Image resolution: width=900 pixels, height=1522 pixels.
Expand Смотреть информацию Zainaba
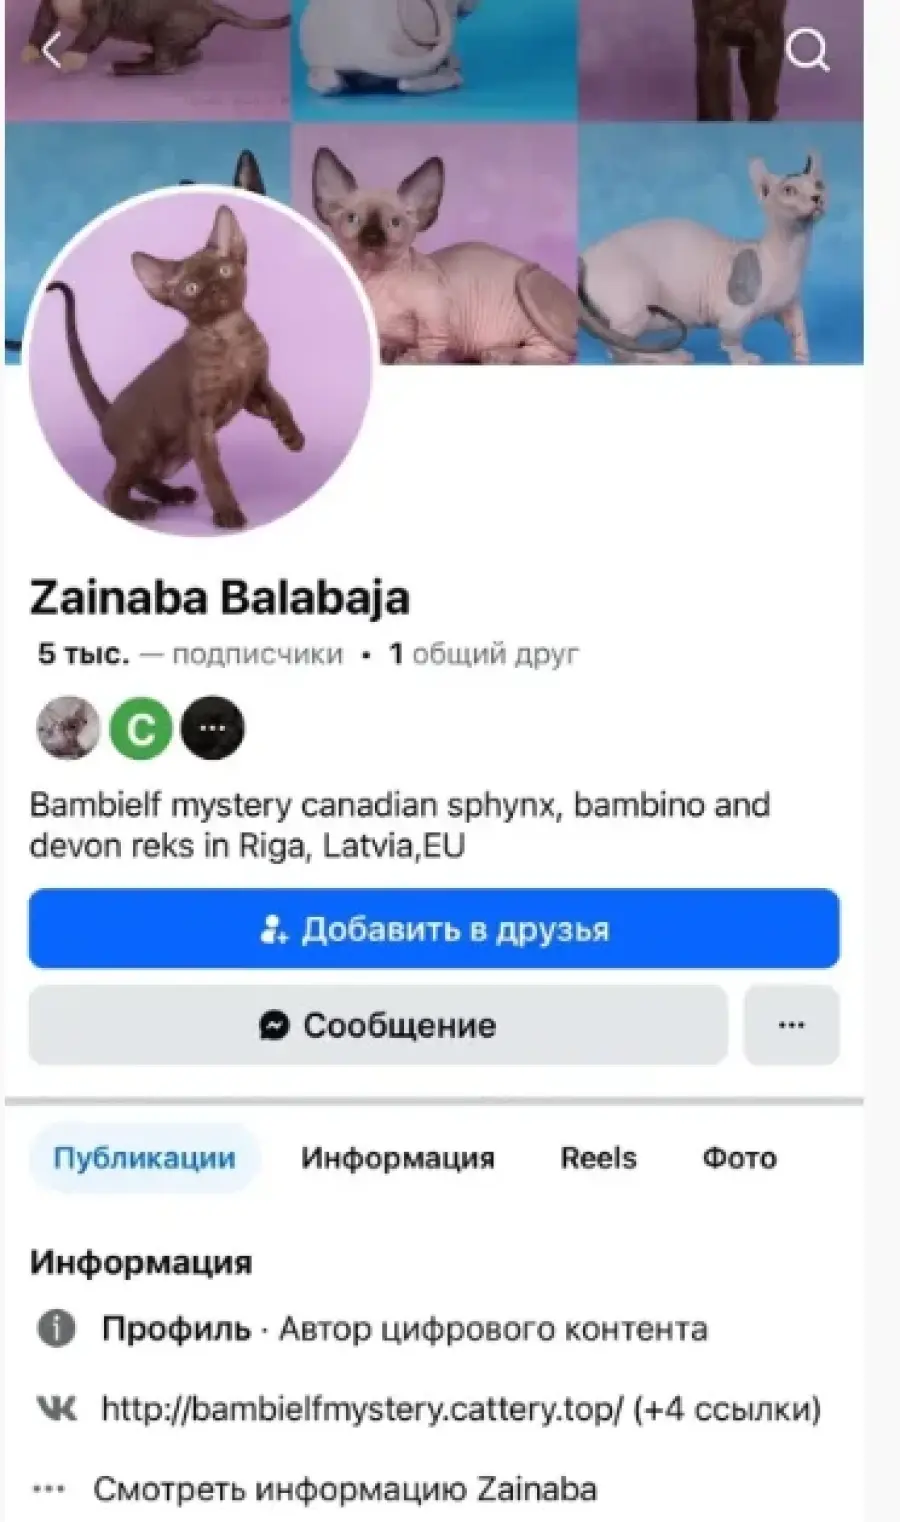345,1490
